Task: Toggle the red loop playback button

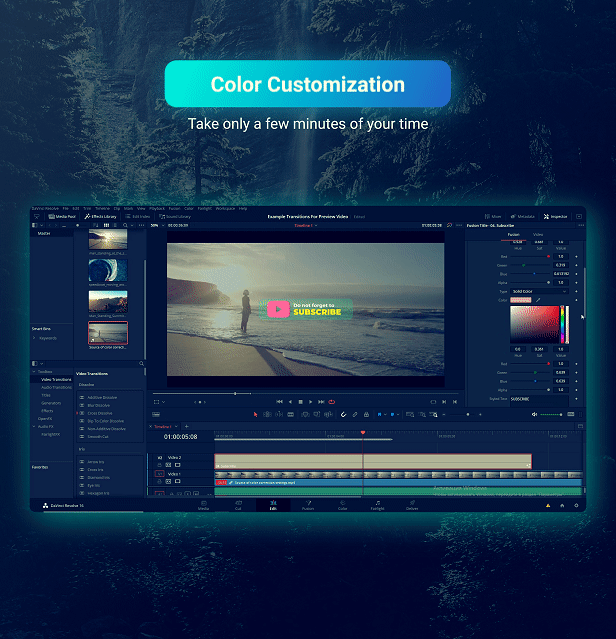Action: pos(332,402)
